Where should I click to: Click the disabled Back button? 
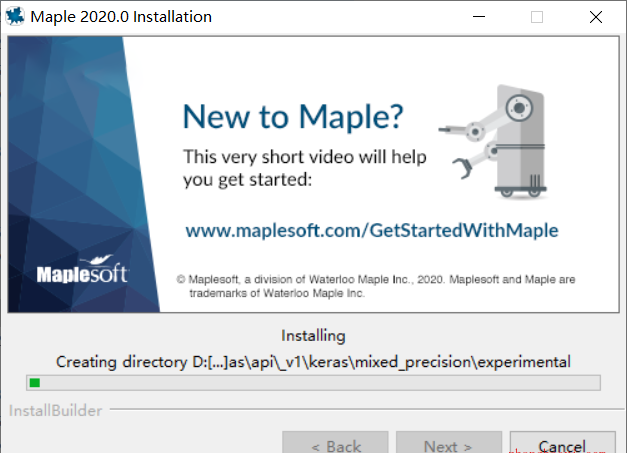335,443
